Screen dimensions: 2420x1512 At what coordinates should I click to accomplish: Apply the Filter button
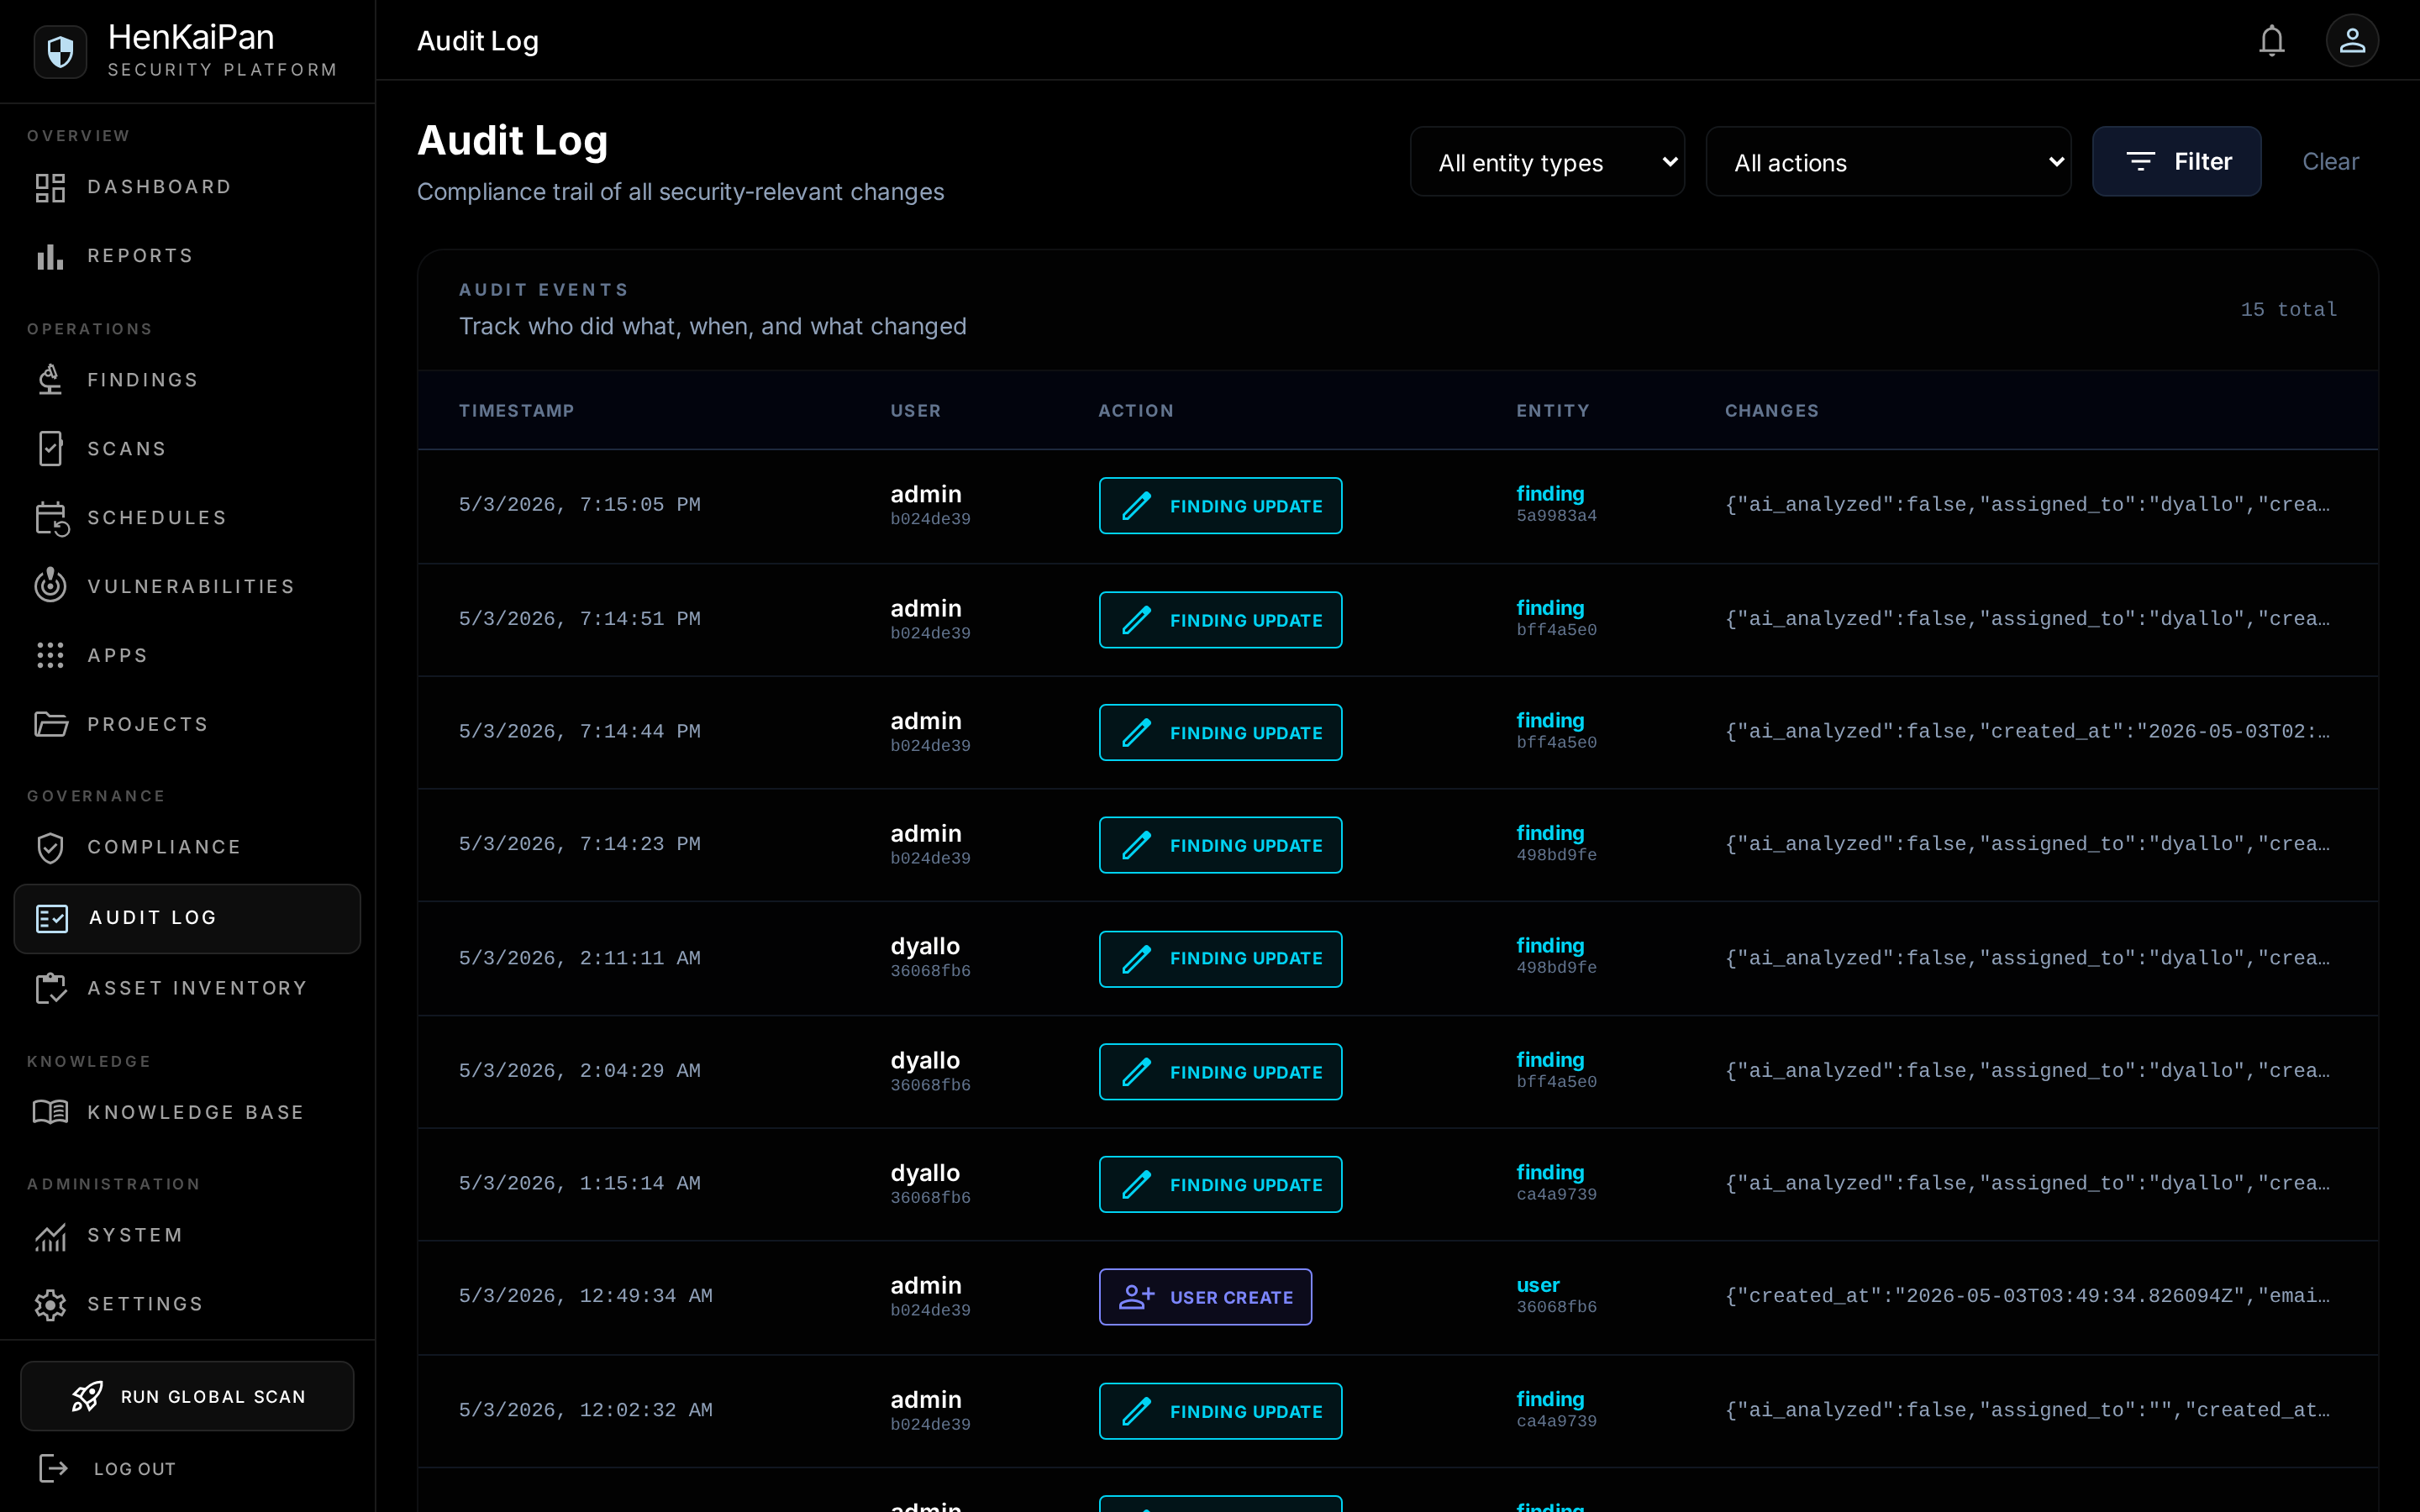2176,162
